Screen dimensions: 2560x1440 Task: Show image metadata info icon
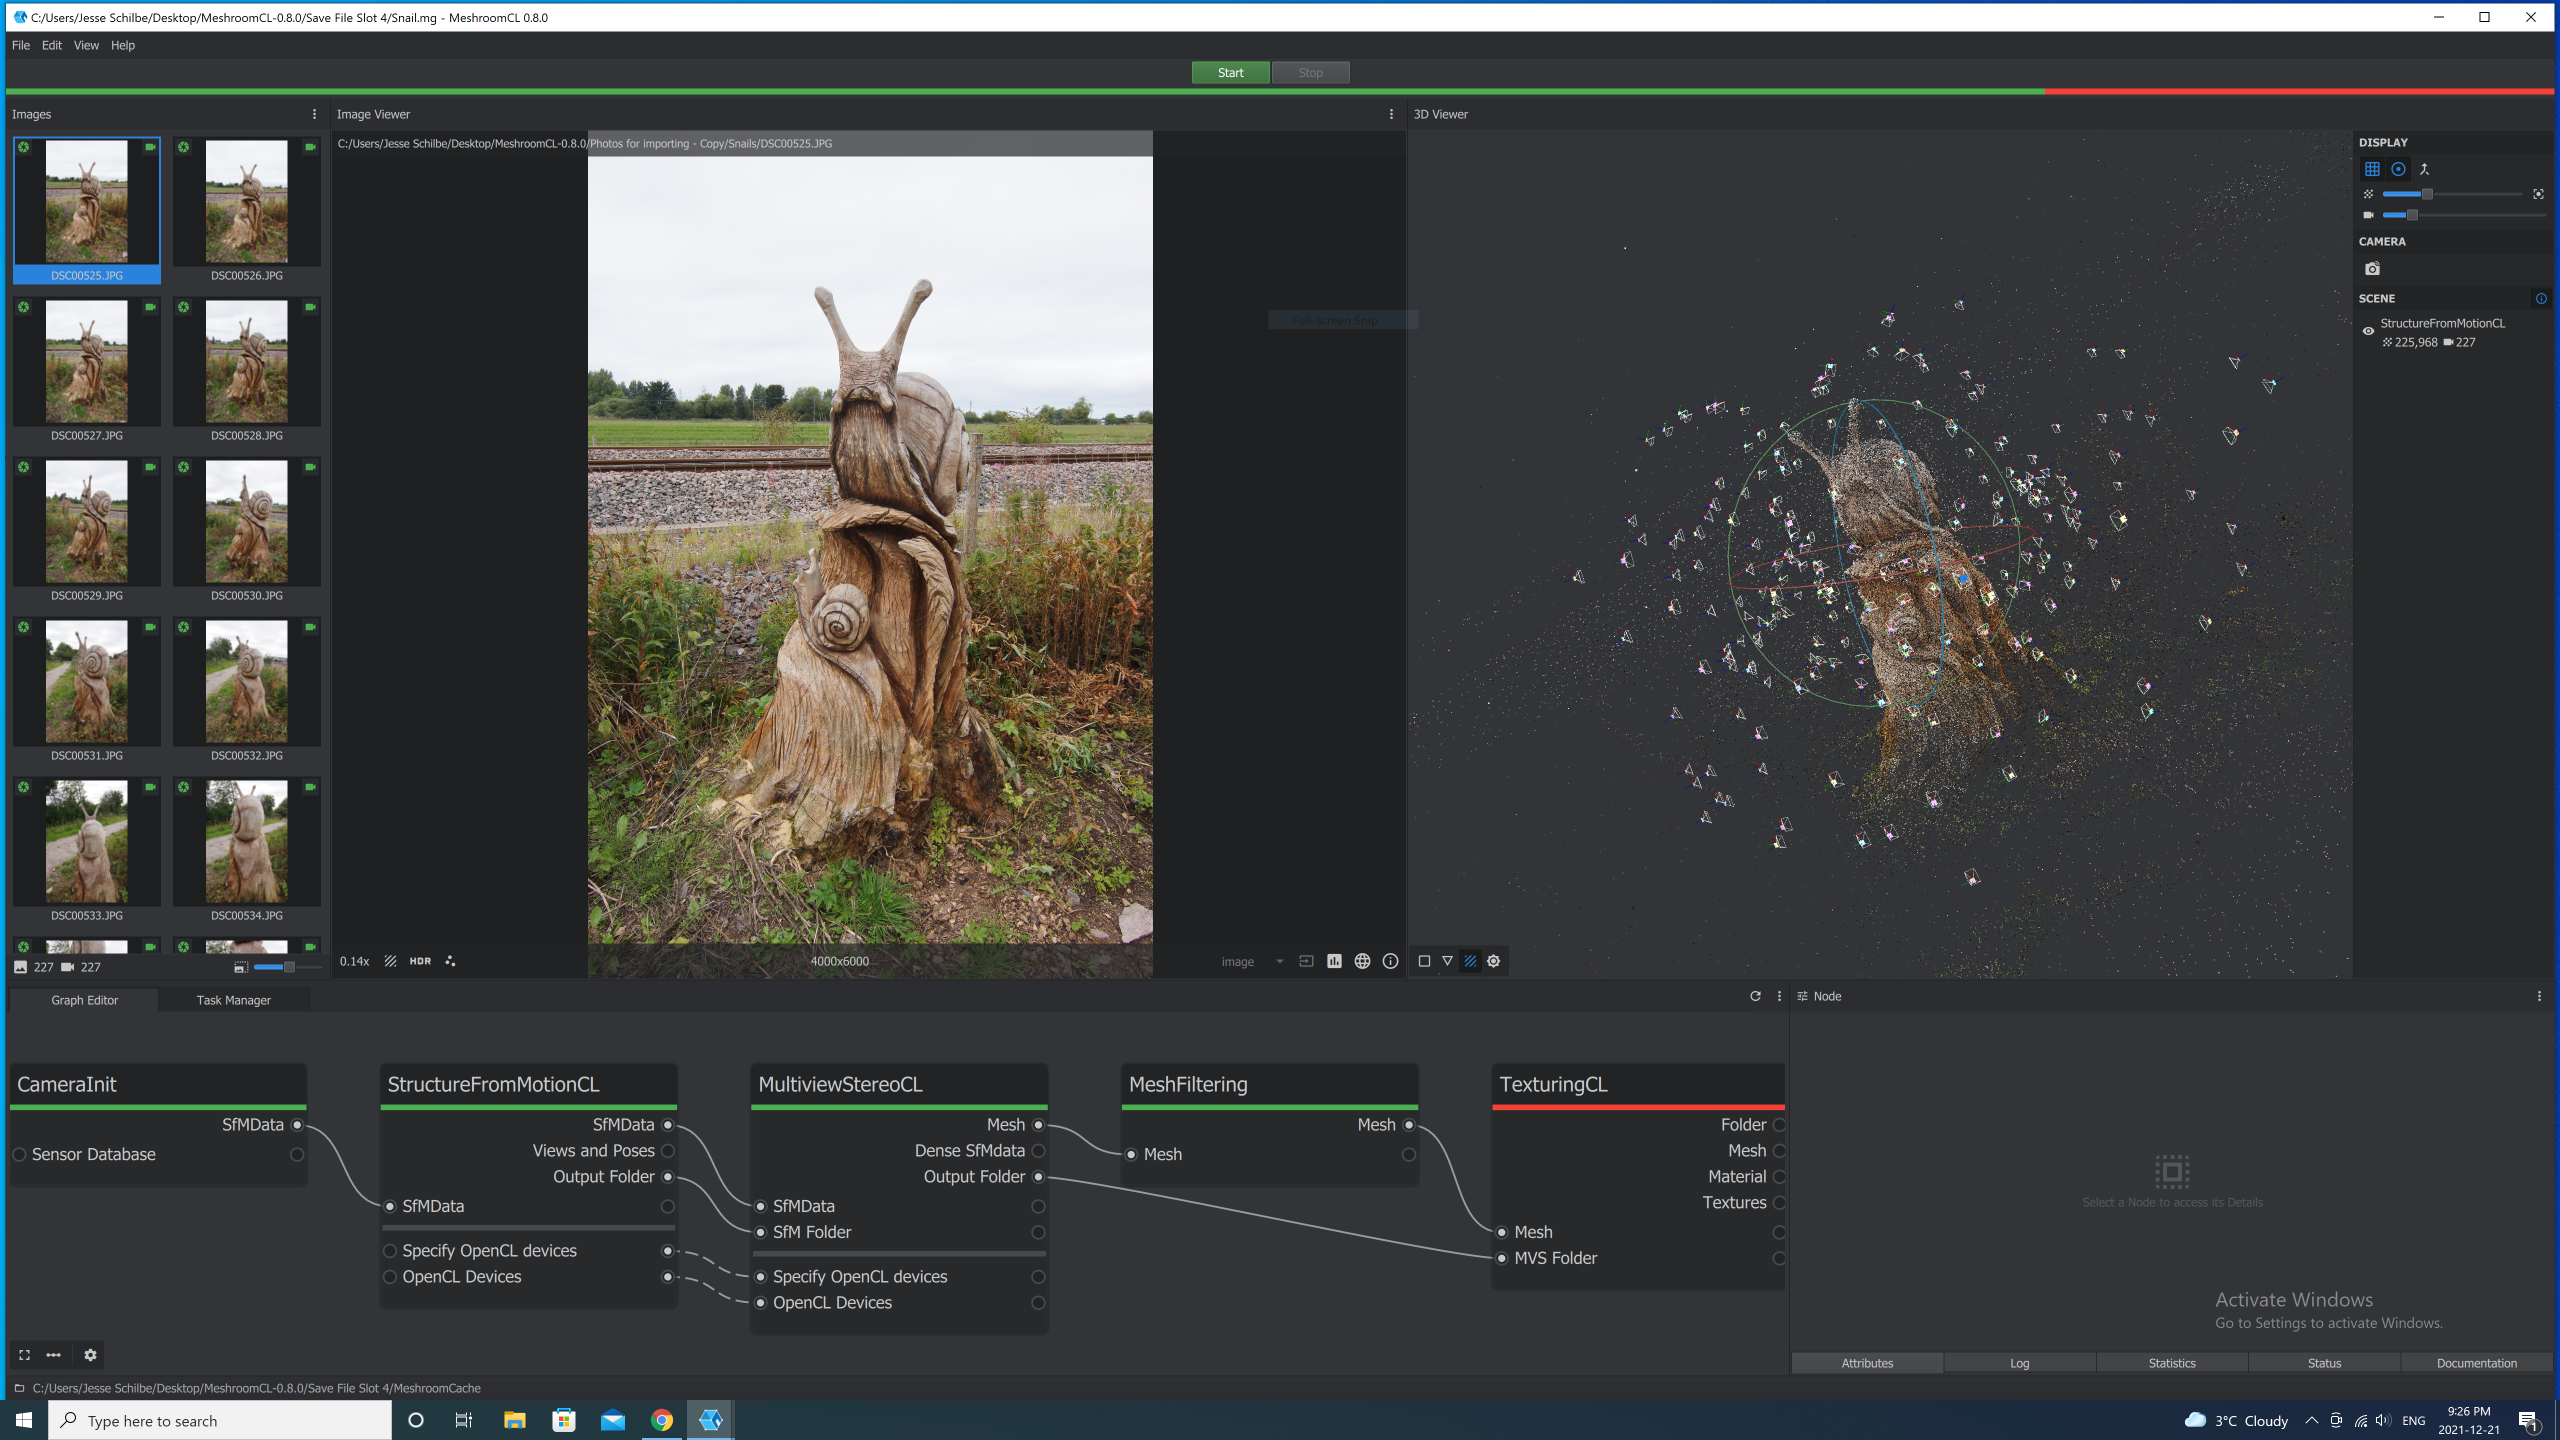coord(1390,961)
